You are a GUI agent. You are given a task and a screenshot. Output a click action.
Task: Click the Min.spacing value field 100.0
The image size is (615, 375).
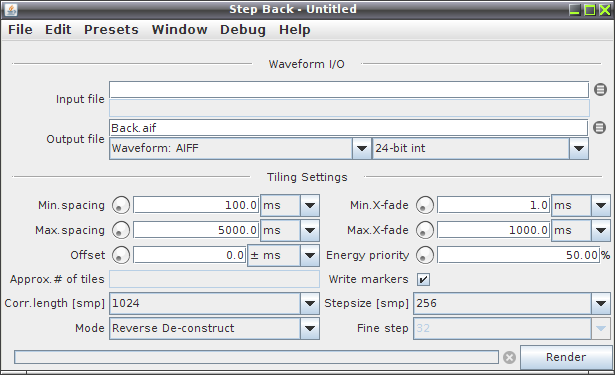(196, 205)
